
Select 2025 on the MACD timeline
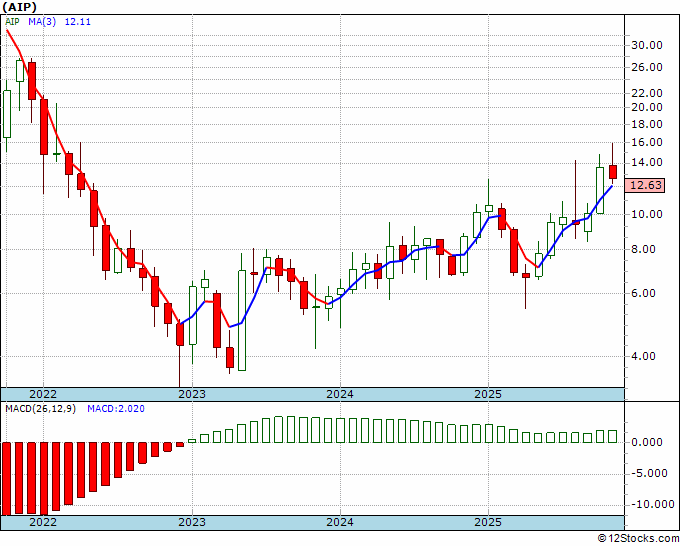pyautogui.click(x=488, y=522)
